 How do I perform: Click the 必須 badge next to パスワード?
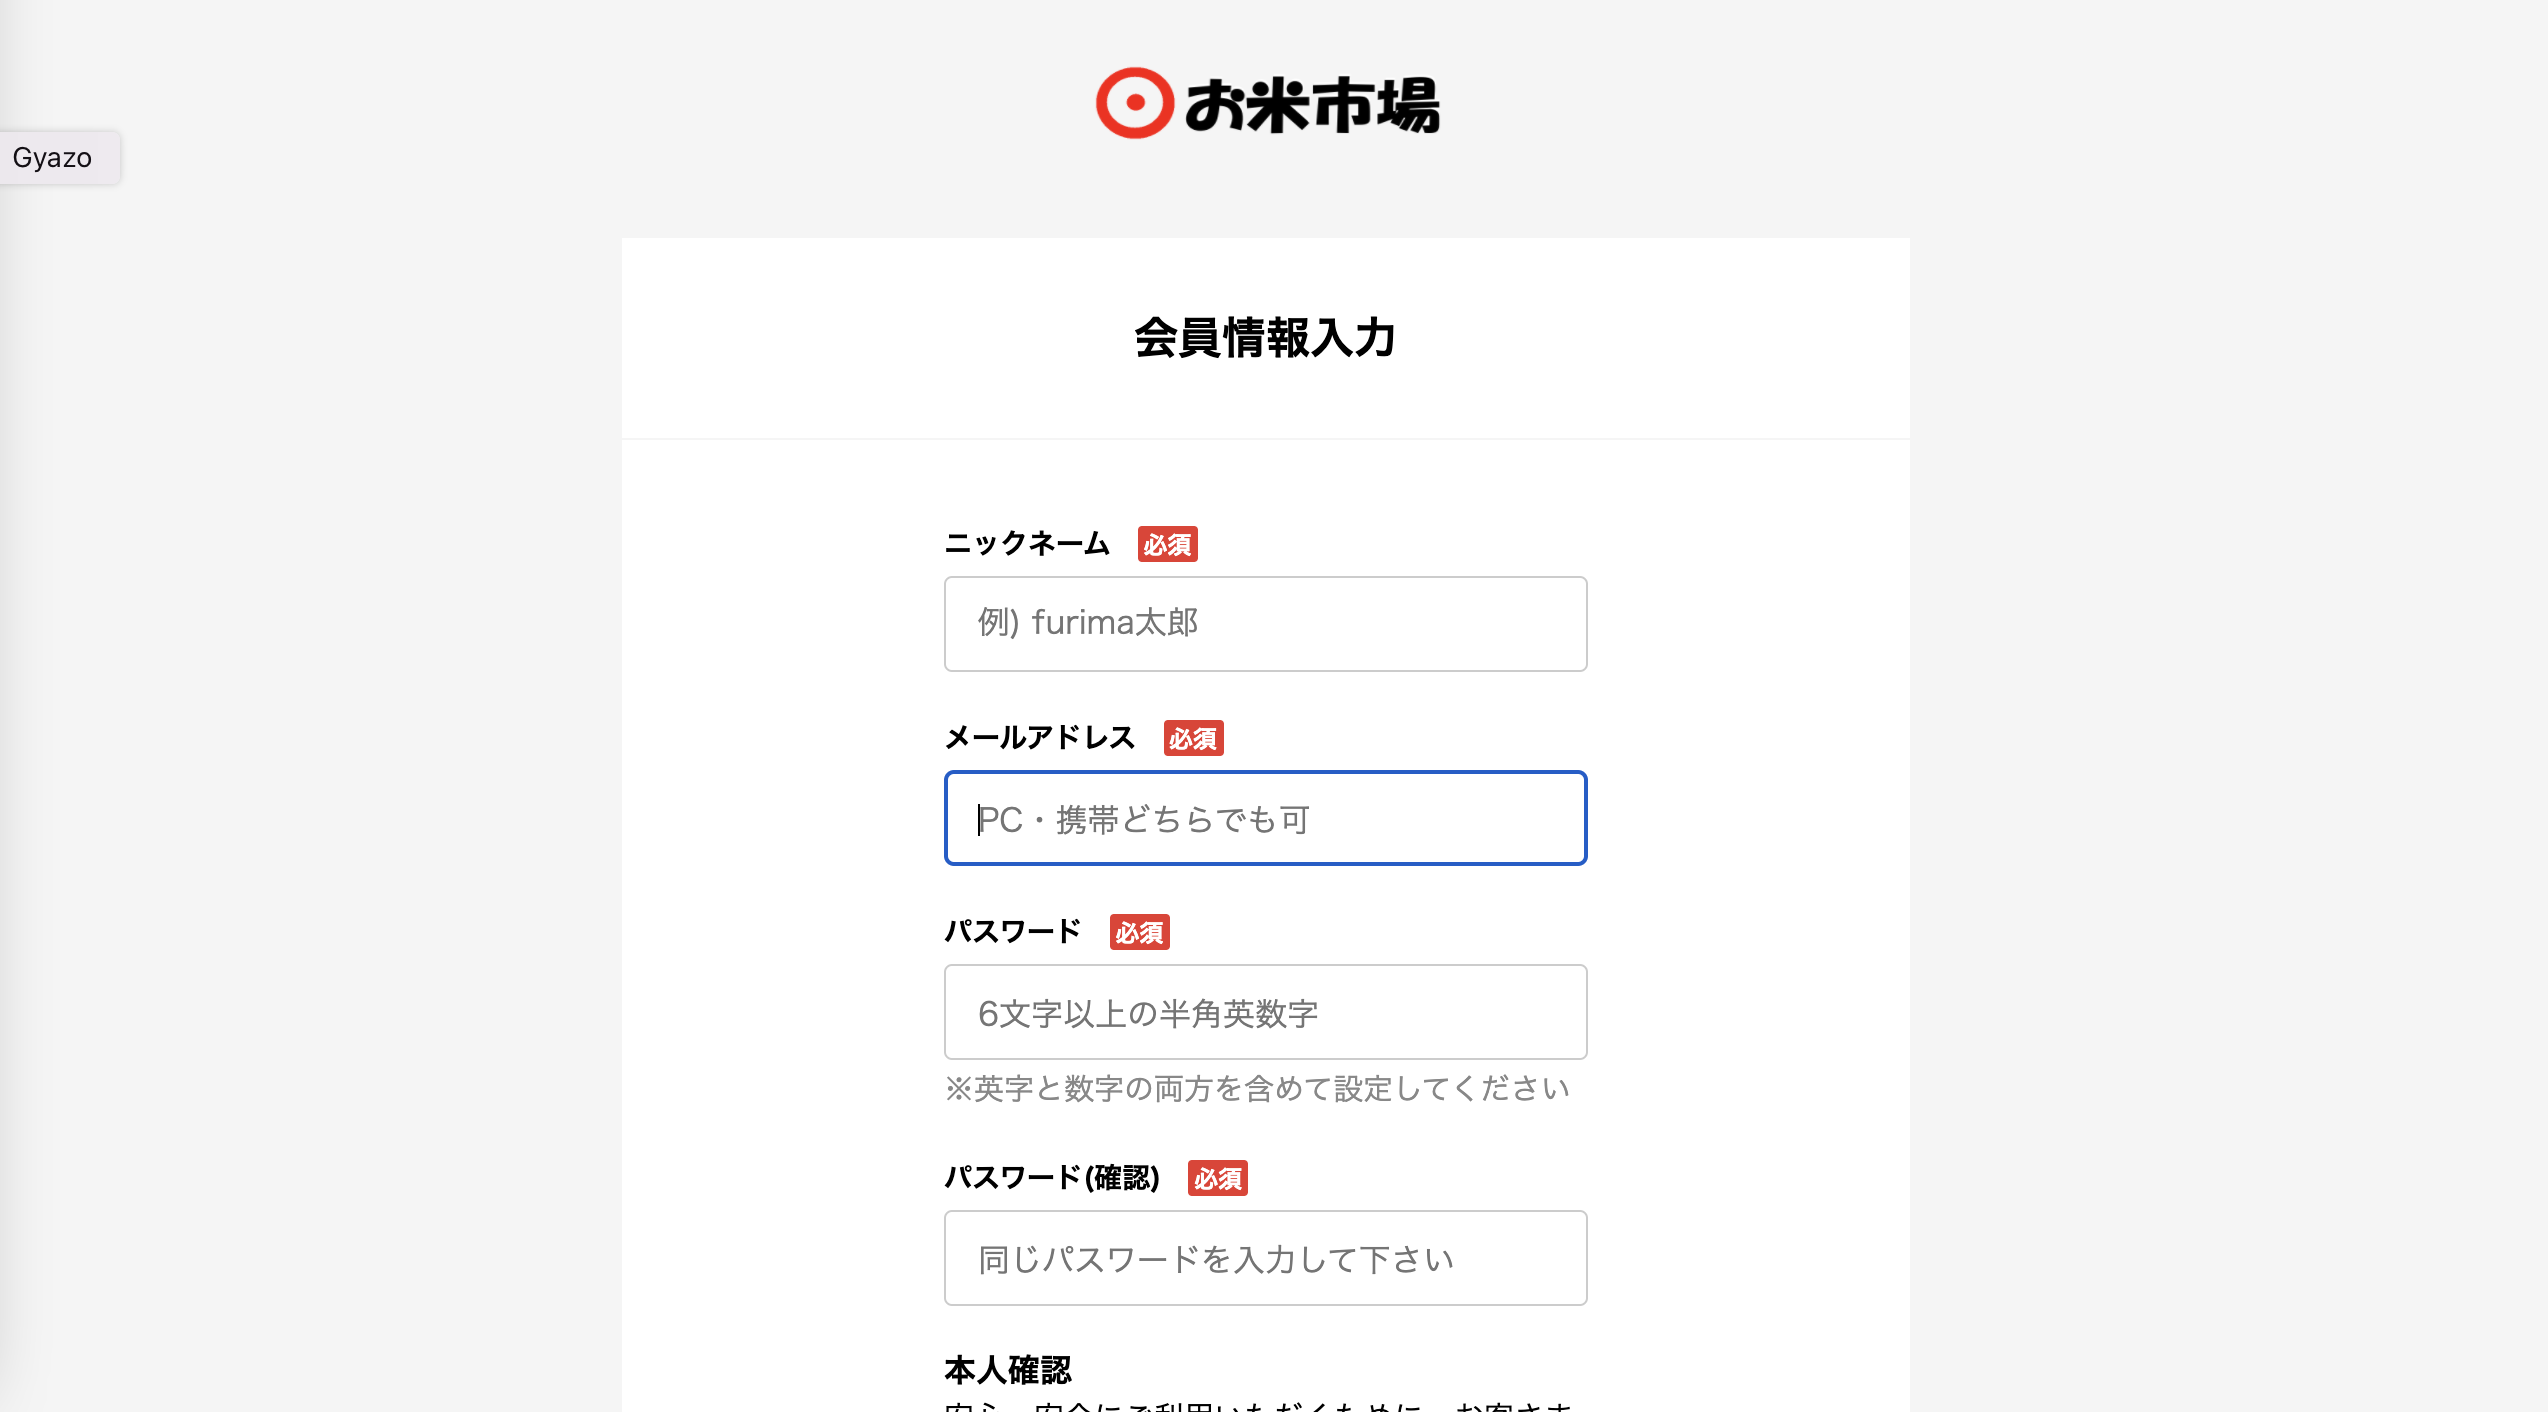tap(1139, 932)
